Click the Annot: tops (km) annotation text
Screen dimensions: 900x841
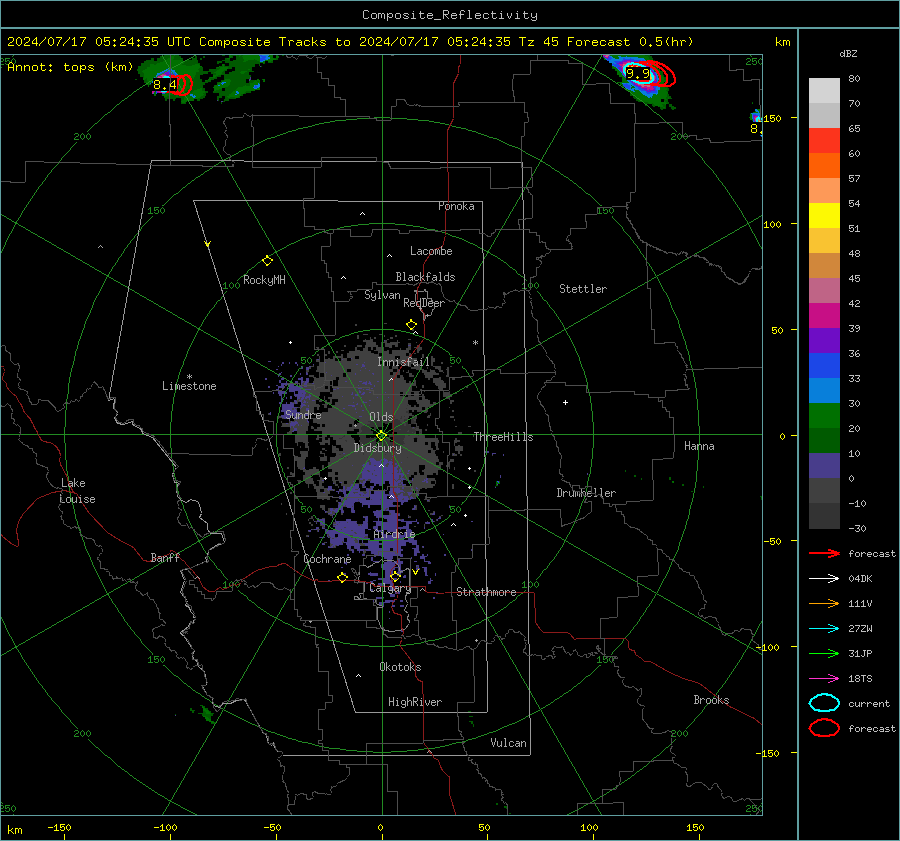(x=70, y=67)
